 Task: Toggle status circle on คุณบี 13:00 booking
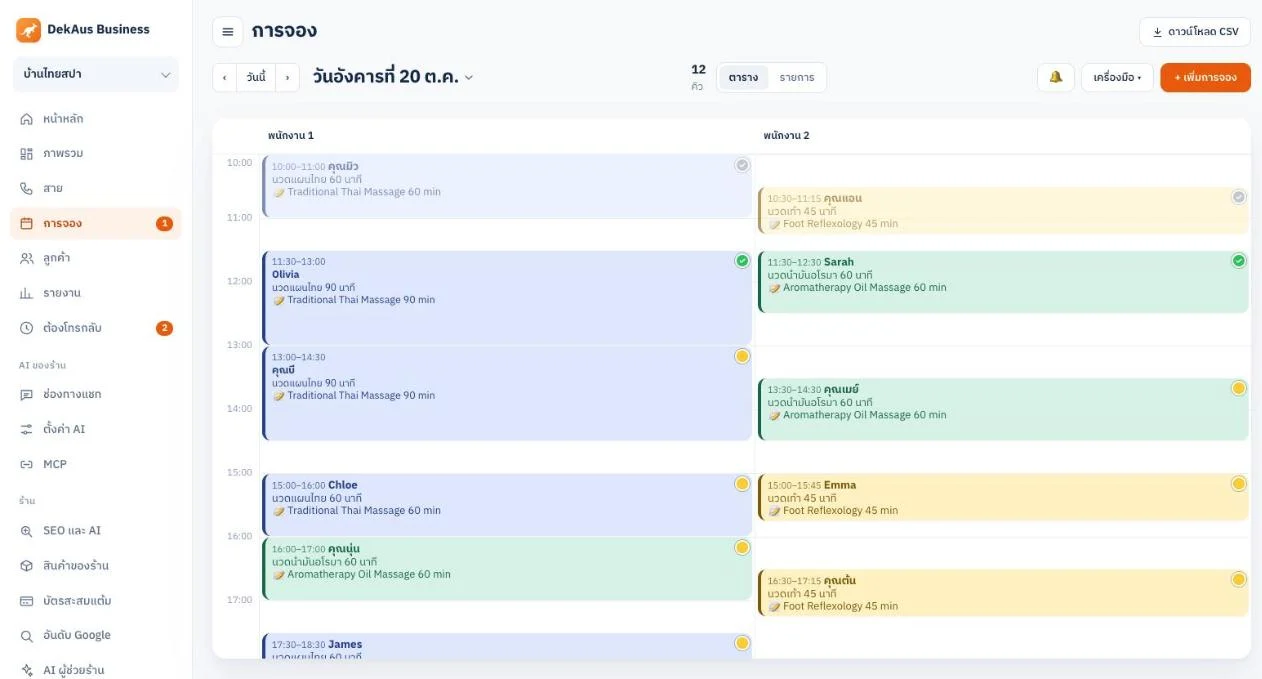[742, 356]
